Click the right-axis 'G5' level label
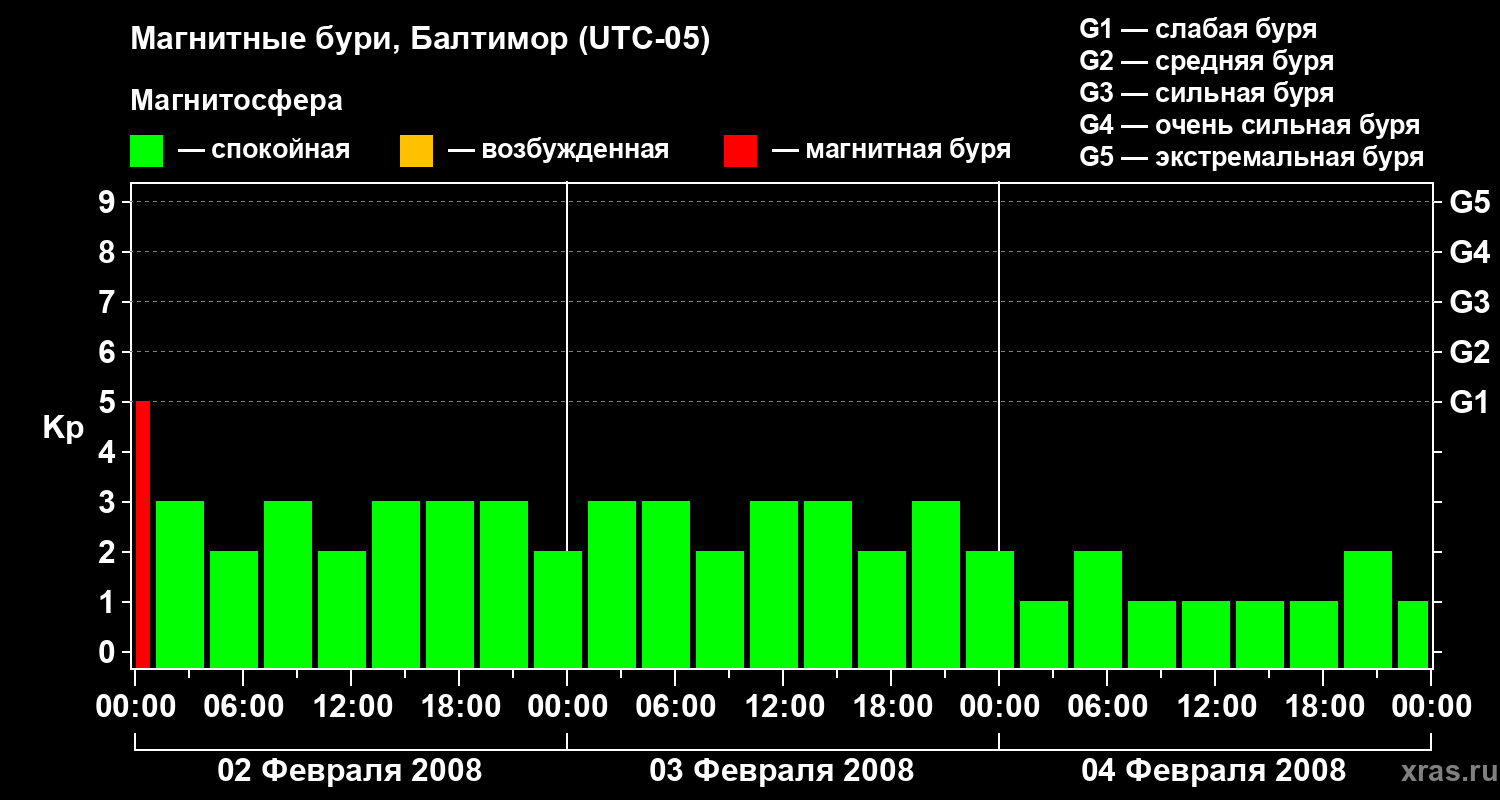Viewport: 1500px width, 800px height. click(x=1470, y=202)
